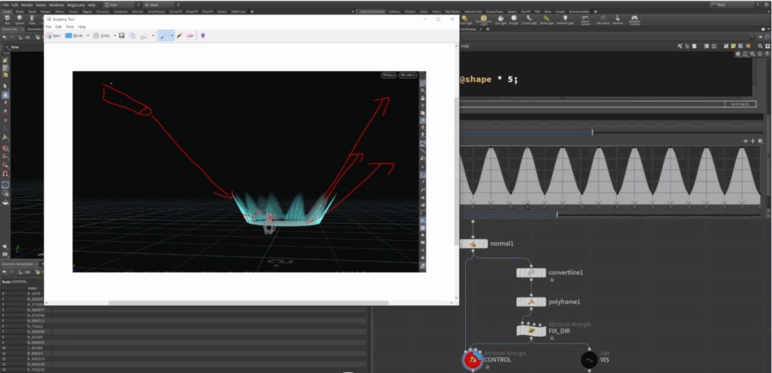The image size is (772, 373).
Task: Expand the Delay dropdown arrow in Snipping Tool
Action: tap(115, 35)
